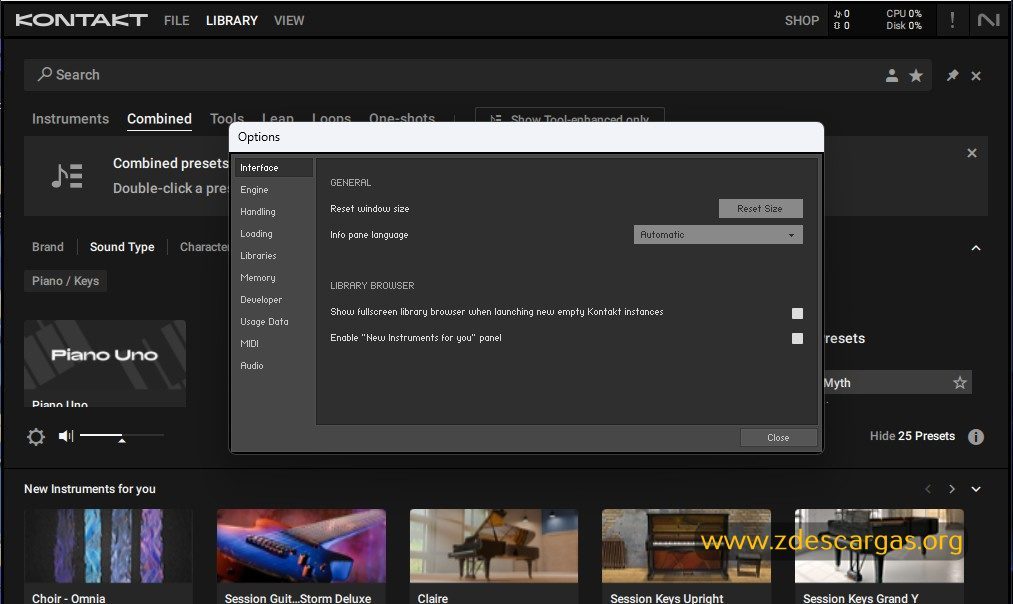Open the FILE menu
Image resolution: width=1013 pixels, height=604 pixels.
[176, 21]
